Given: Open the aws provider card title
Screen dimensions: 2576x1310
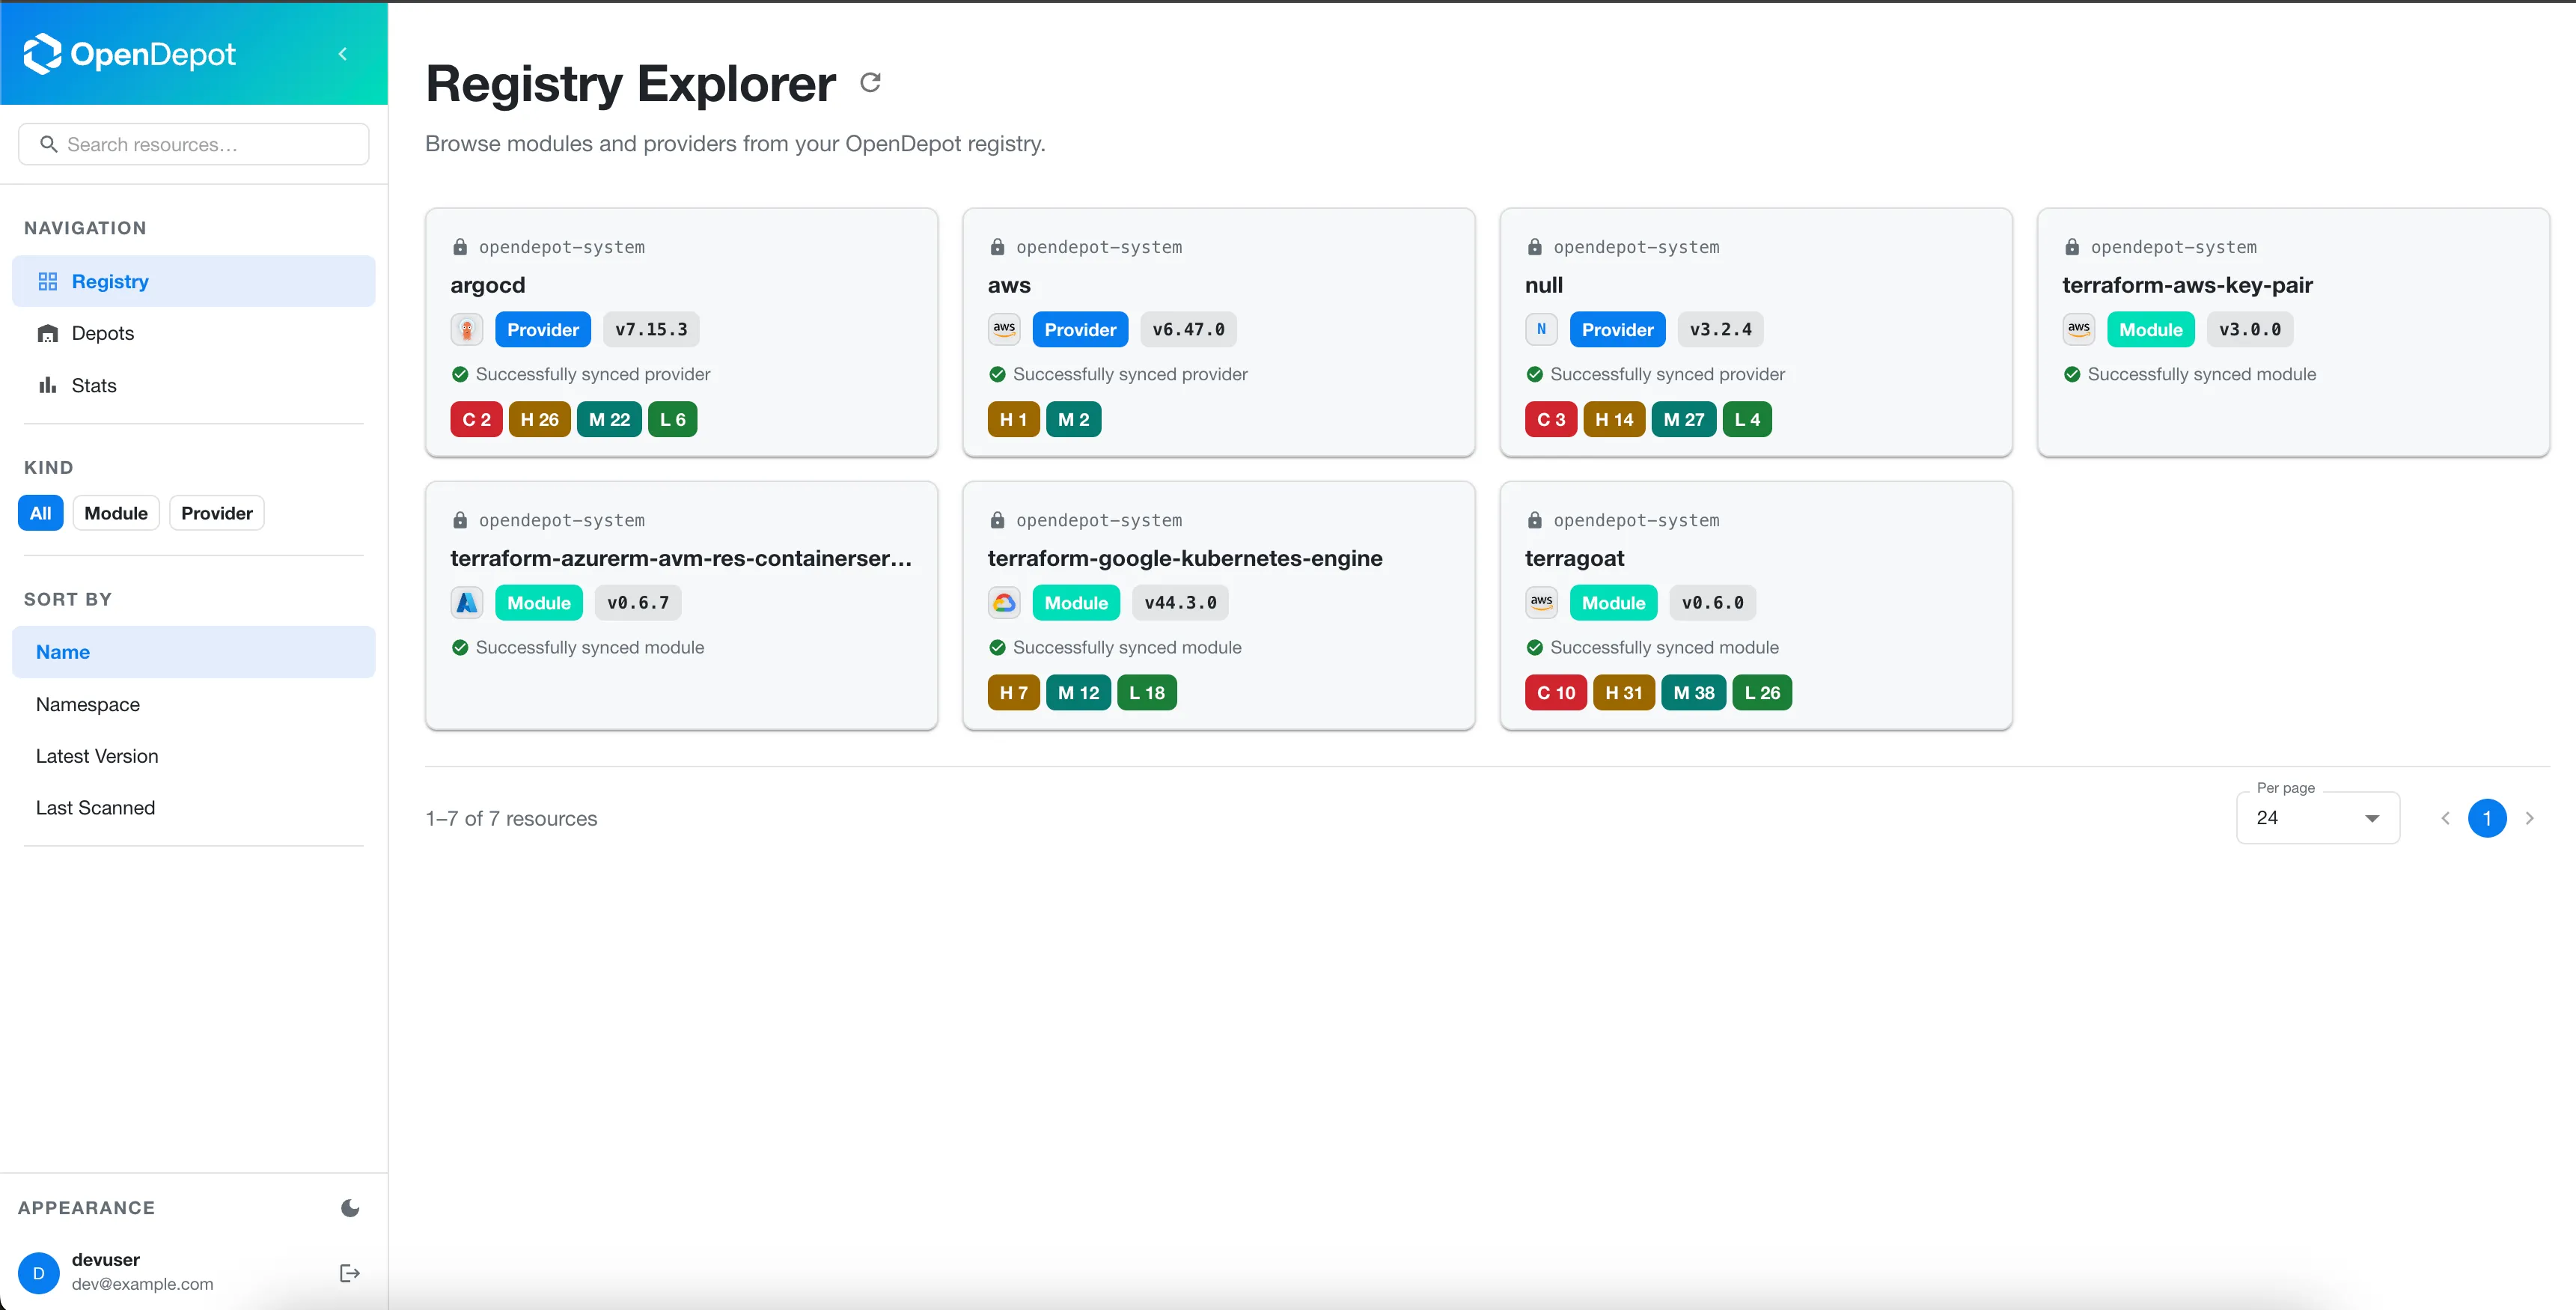Looking at the screenshot, I should click(1009, 285).
